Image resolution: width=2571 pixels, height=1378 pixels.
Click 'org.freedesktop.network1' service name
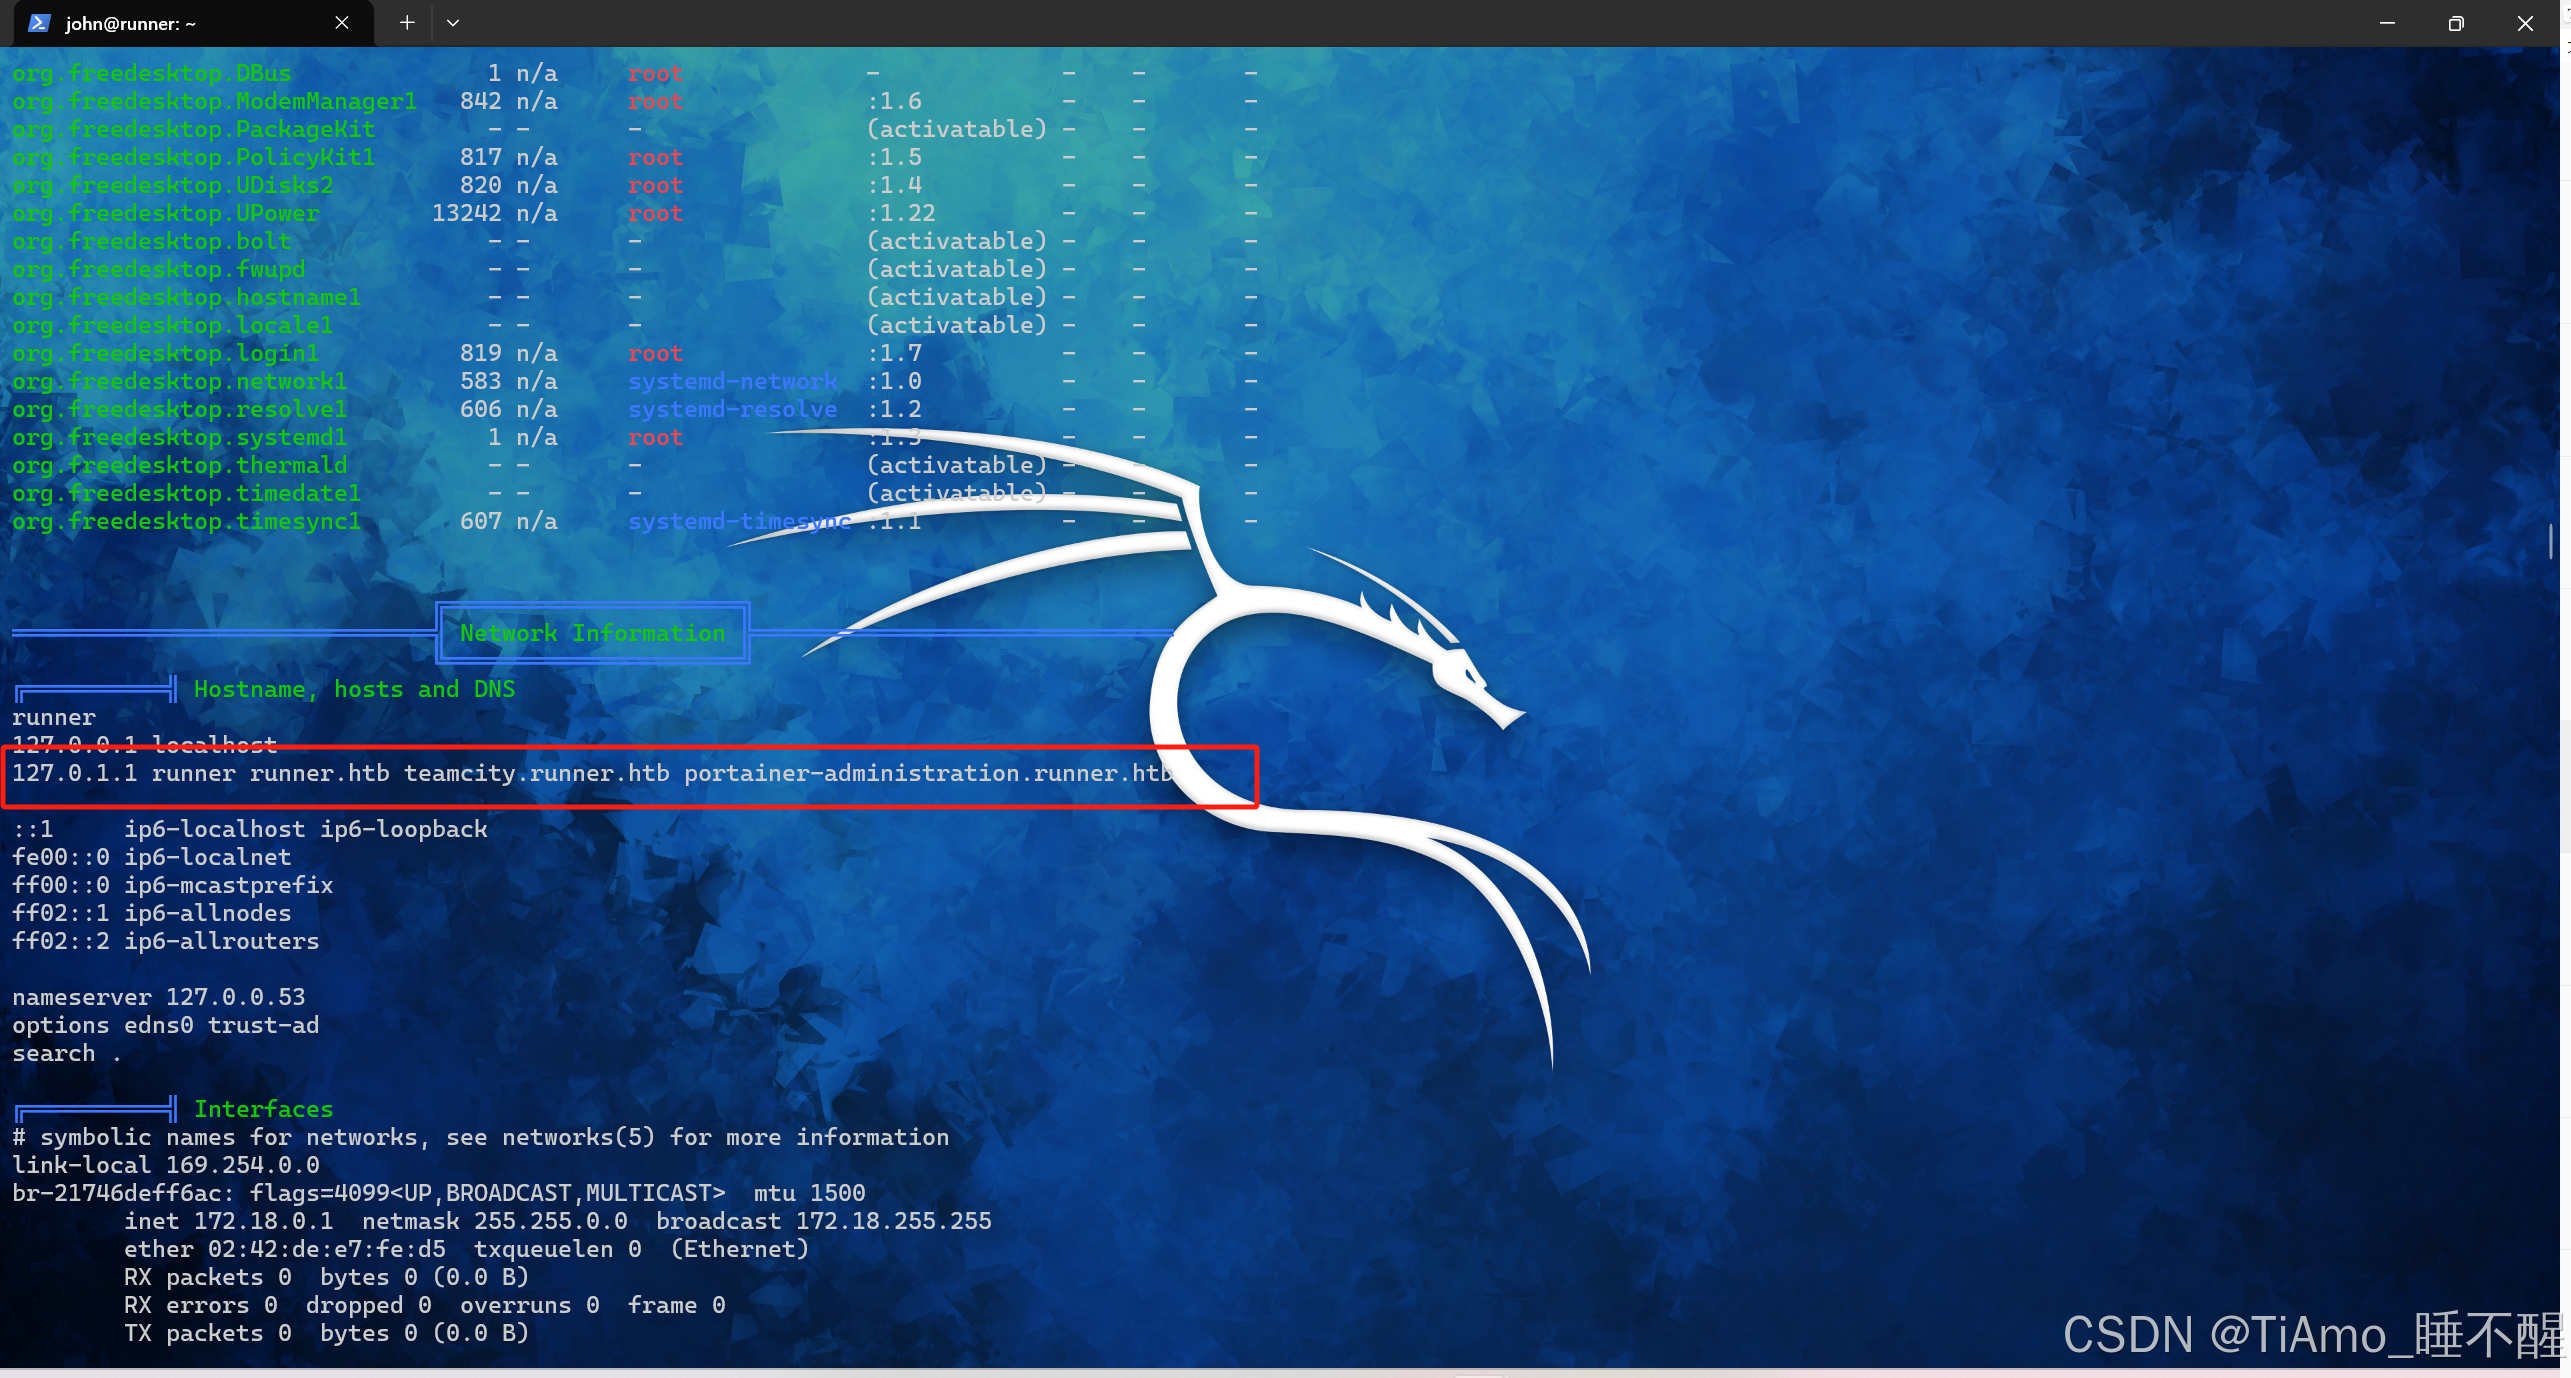tap(180, 381)
